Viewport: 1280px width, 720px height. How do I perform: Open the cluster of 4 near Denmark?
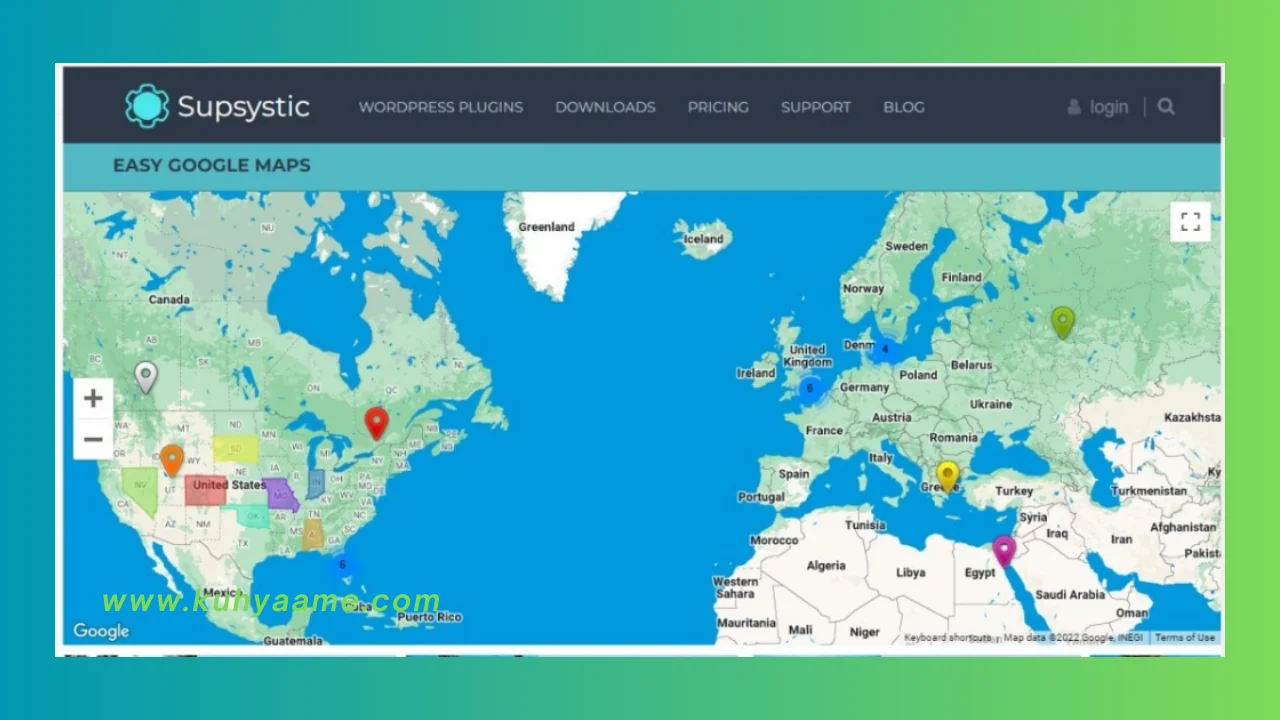[884, 349]
